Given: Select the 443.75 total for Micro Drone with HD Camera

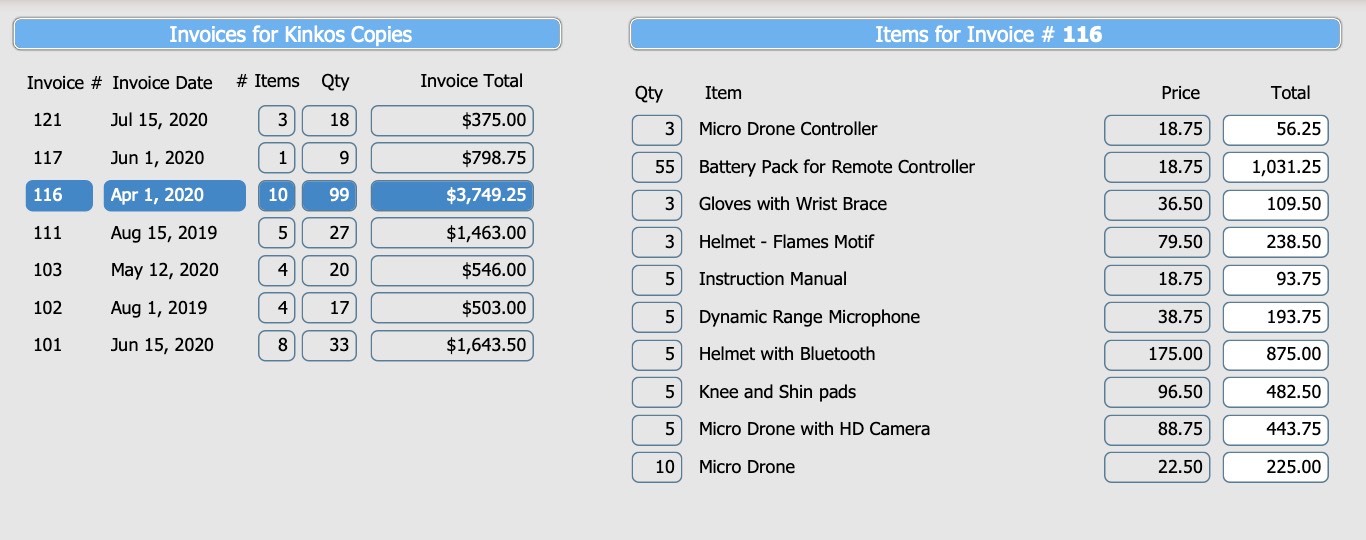Looking at the screenshot, I should pyautogui.click(x=1276, y=429).
